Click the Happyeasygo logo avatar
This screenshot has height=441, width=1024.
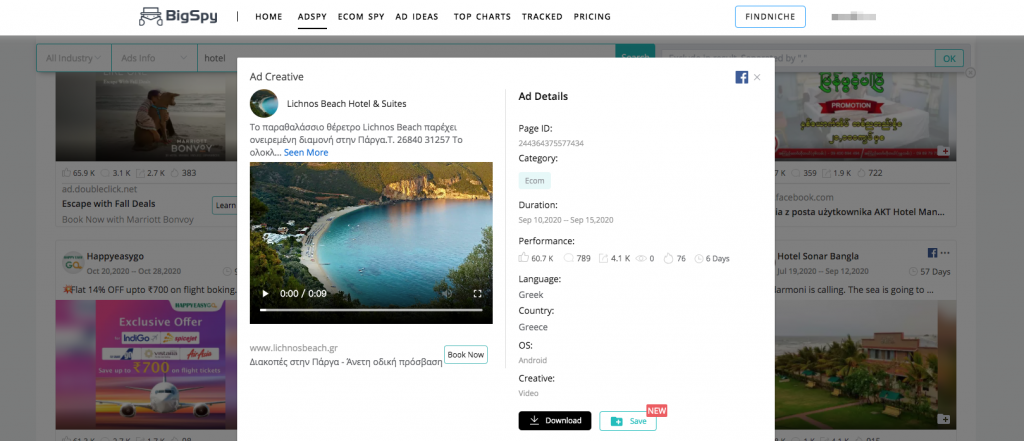tap(72, 262)
